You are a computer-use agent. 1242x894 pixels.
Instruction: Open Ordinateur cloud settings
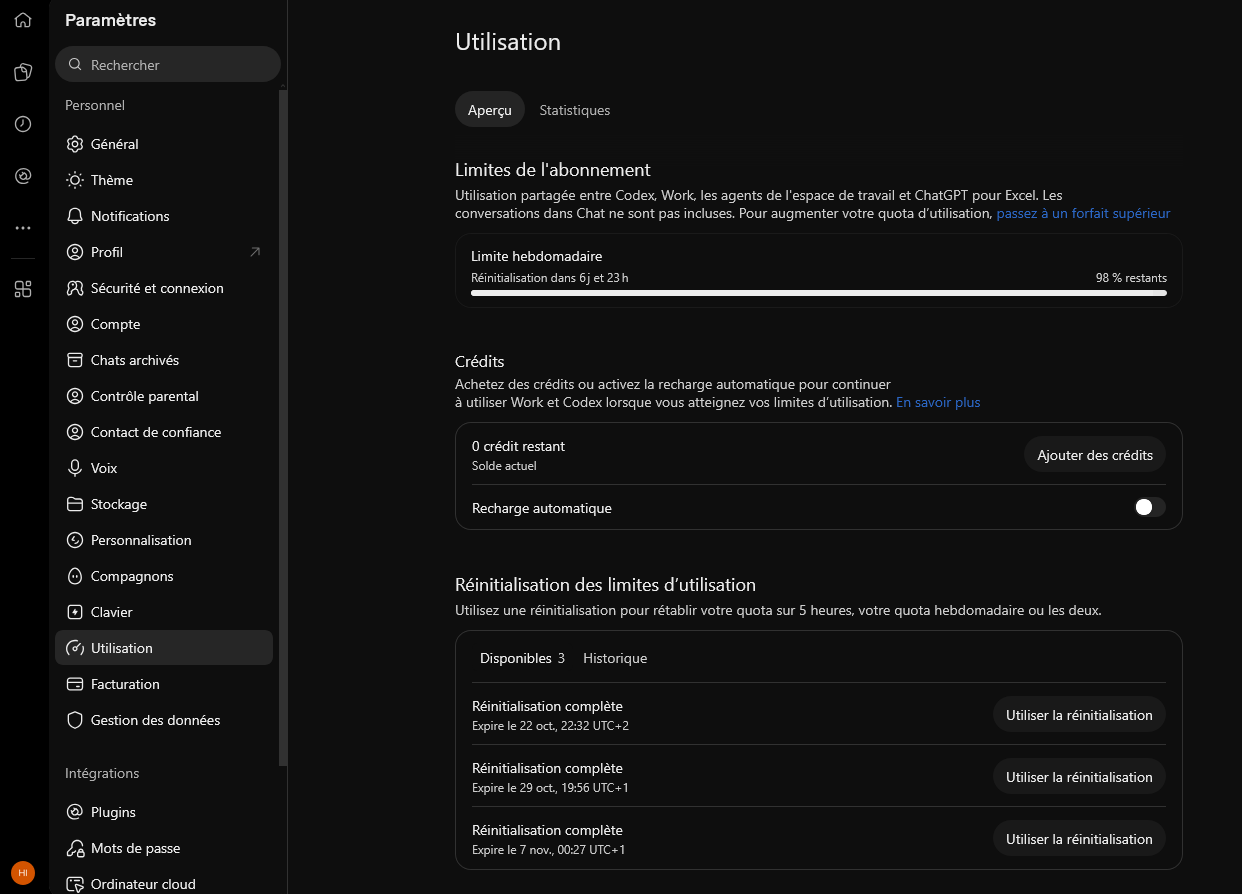coord(164,884)
